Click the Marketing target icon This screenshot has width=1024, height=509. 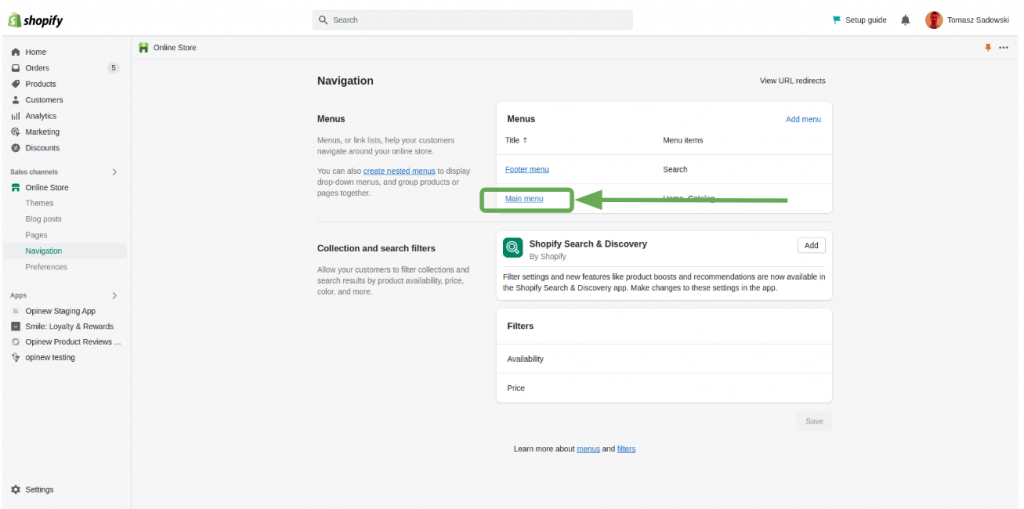[16, 132]
